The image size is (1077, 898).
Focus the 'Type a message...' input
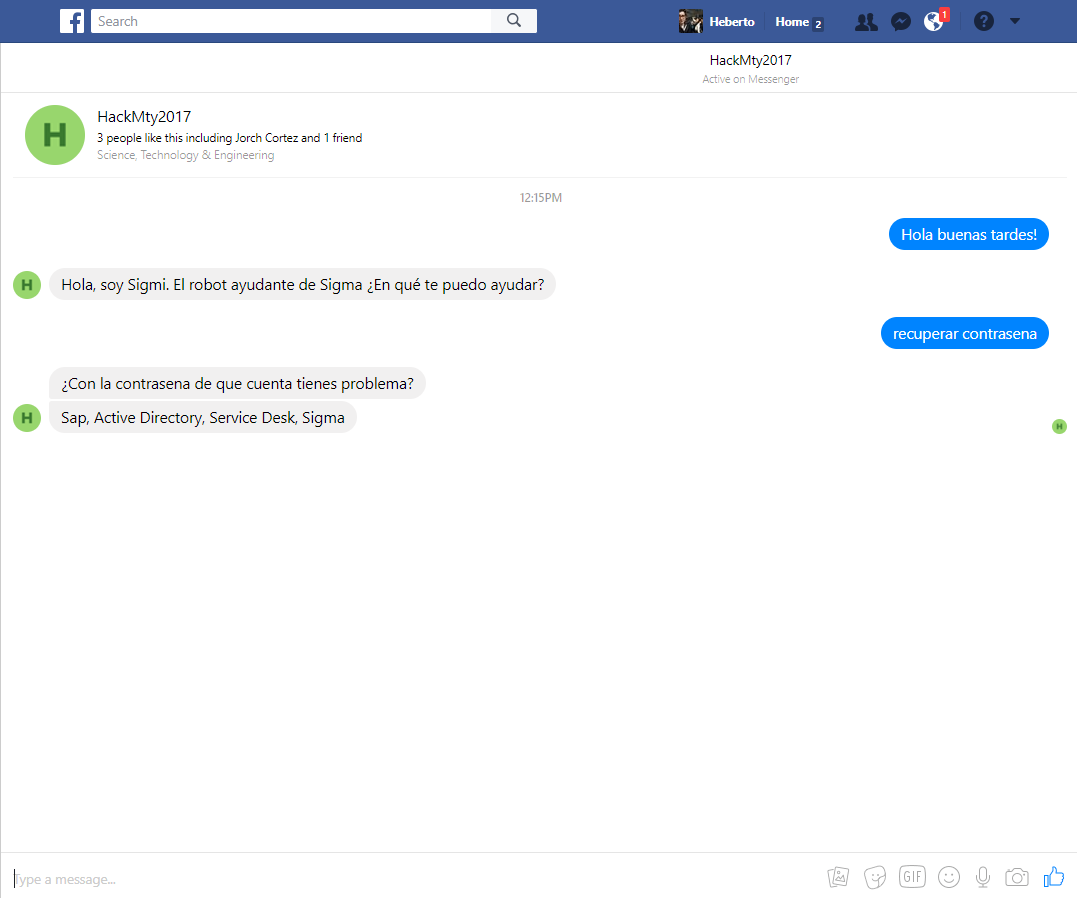coord(412,879)
